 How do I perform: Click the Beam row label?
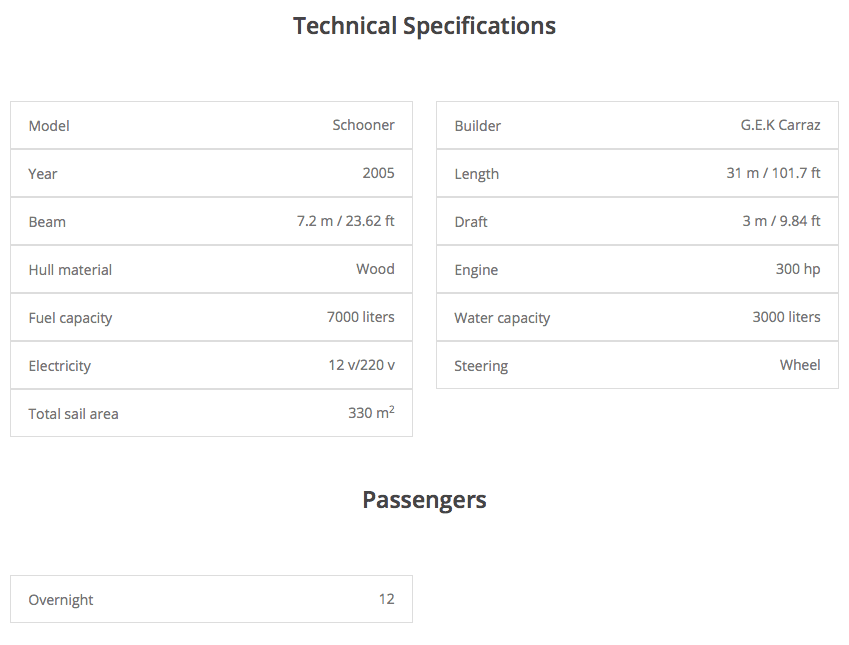(x=47, y=222)
